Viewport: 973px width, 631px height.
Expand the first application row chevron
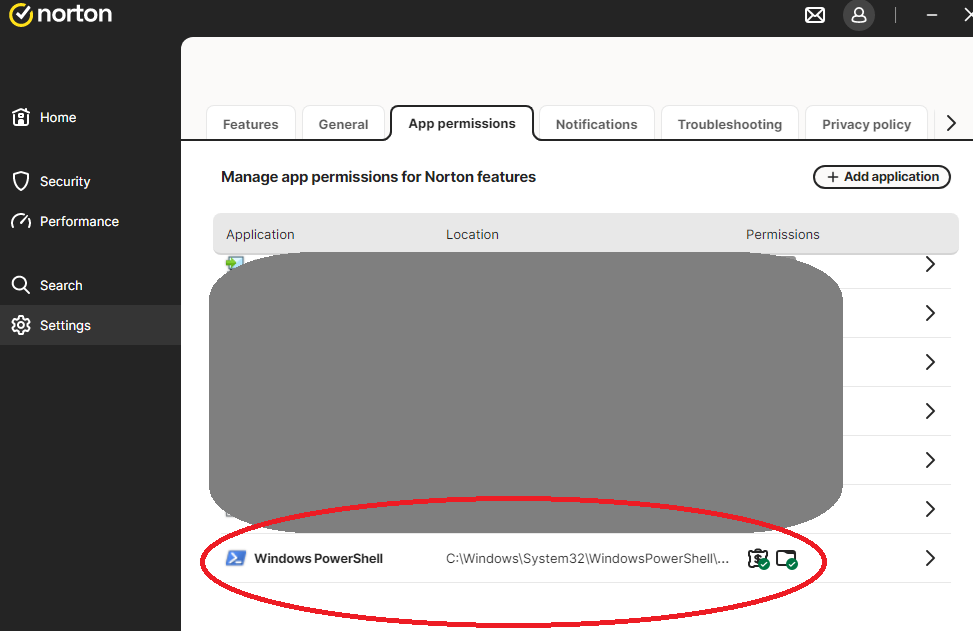click(x=930, y=264)
